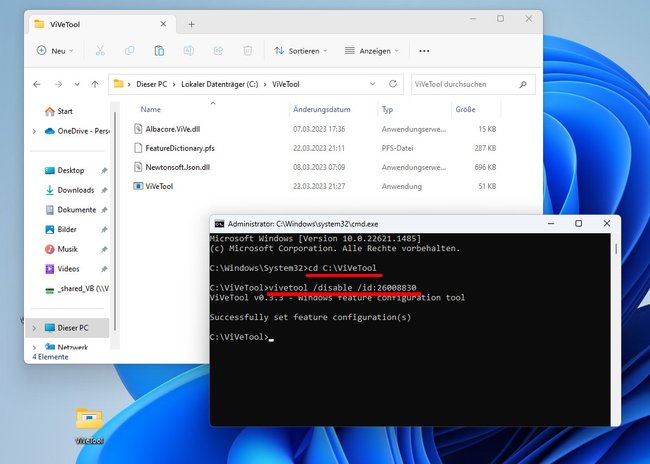650x464 pixels.
Task: Click the date 22.03.2023 21:27
Action: 319,186
